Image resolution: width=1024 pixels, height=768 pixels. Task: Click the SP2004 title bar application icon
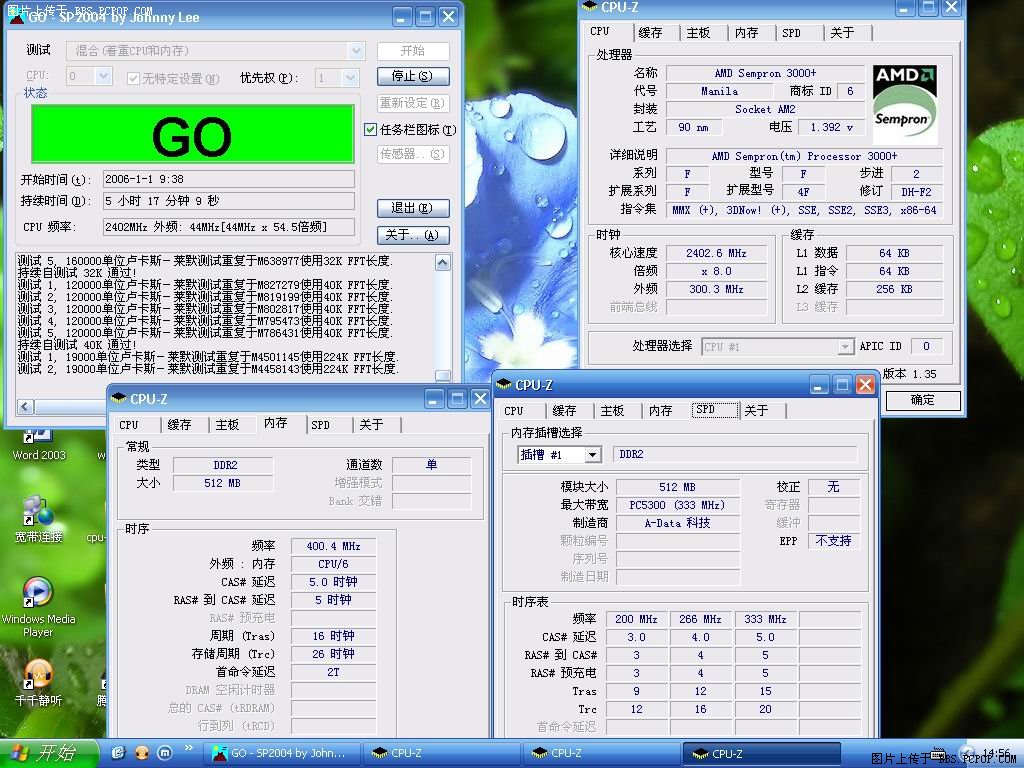pyautogui.click(x=18, y=17)
